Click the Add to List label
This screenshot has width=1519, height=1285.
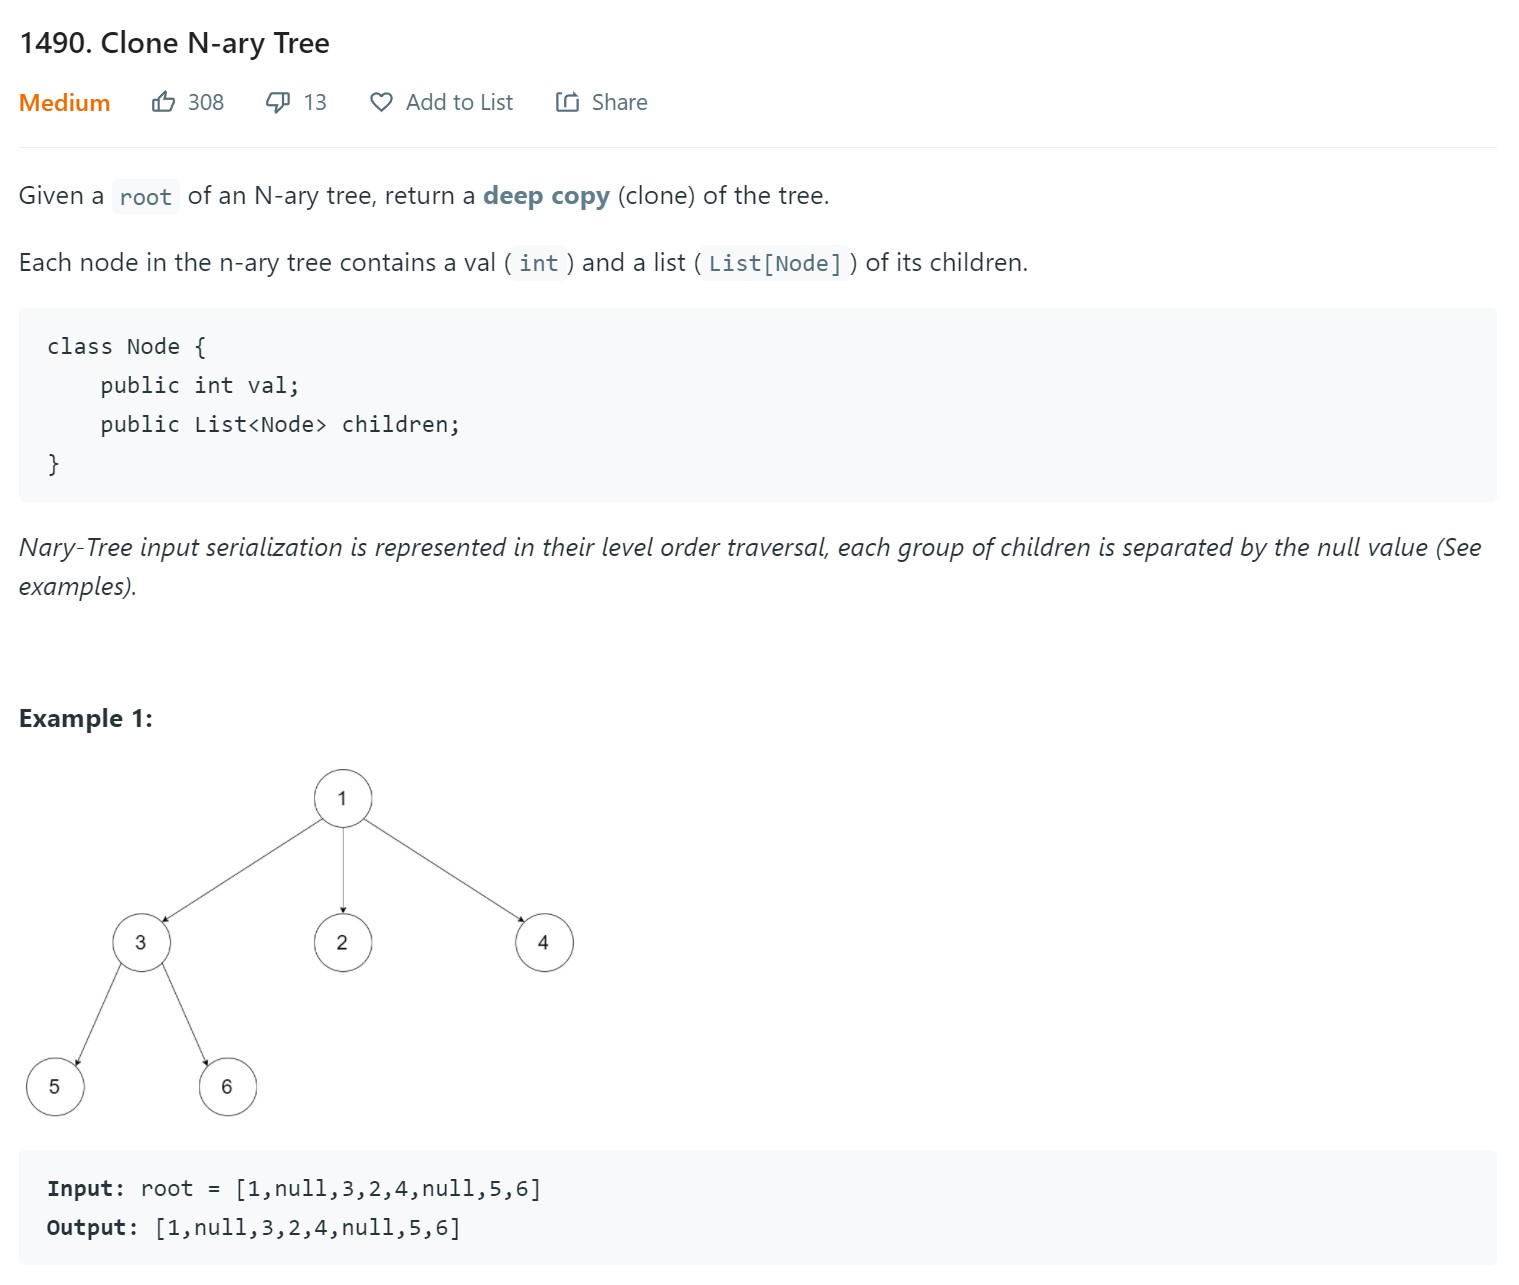(x=459, y=102)
